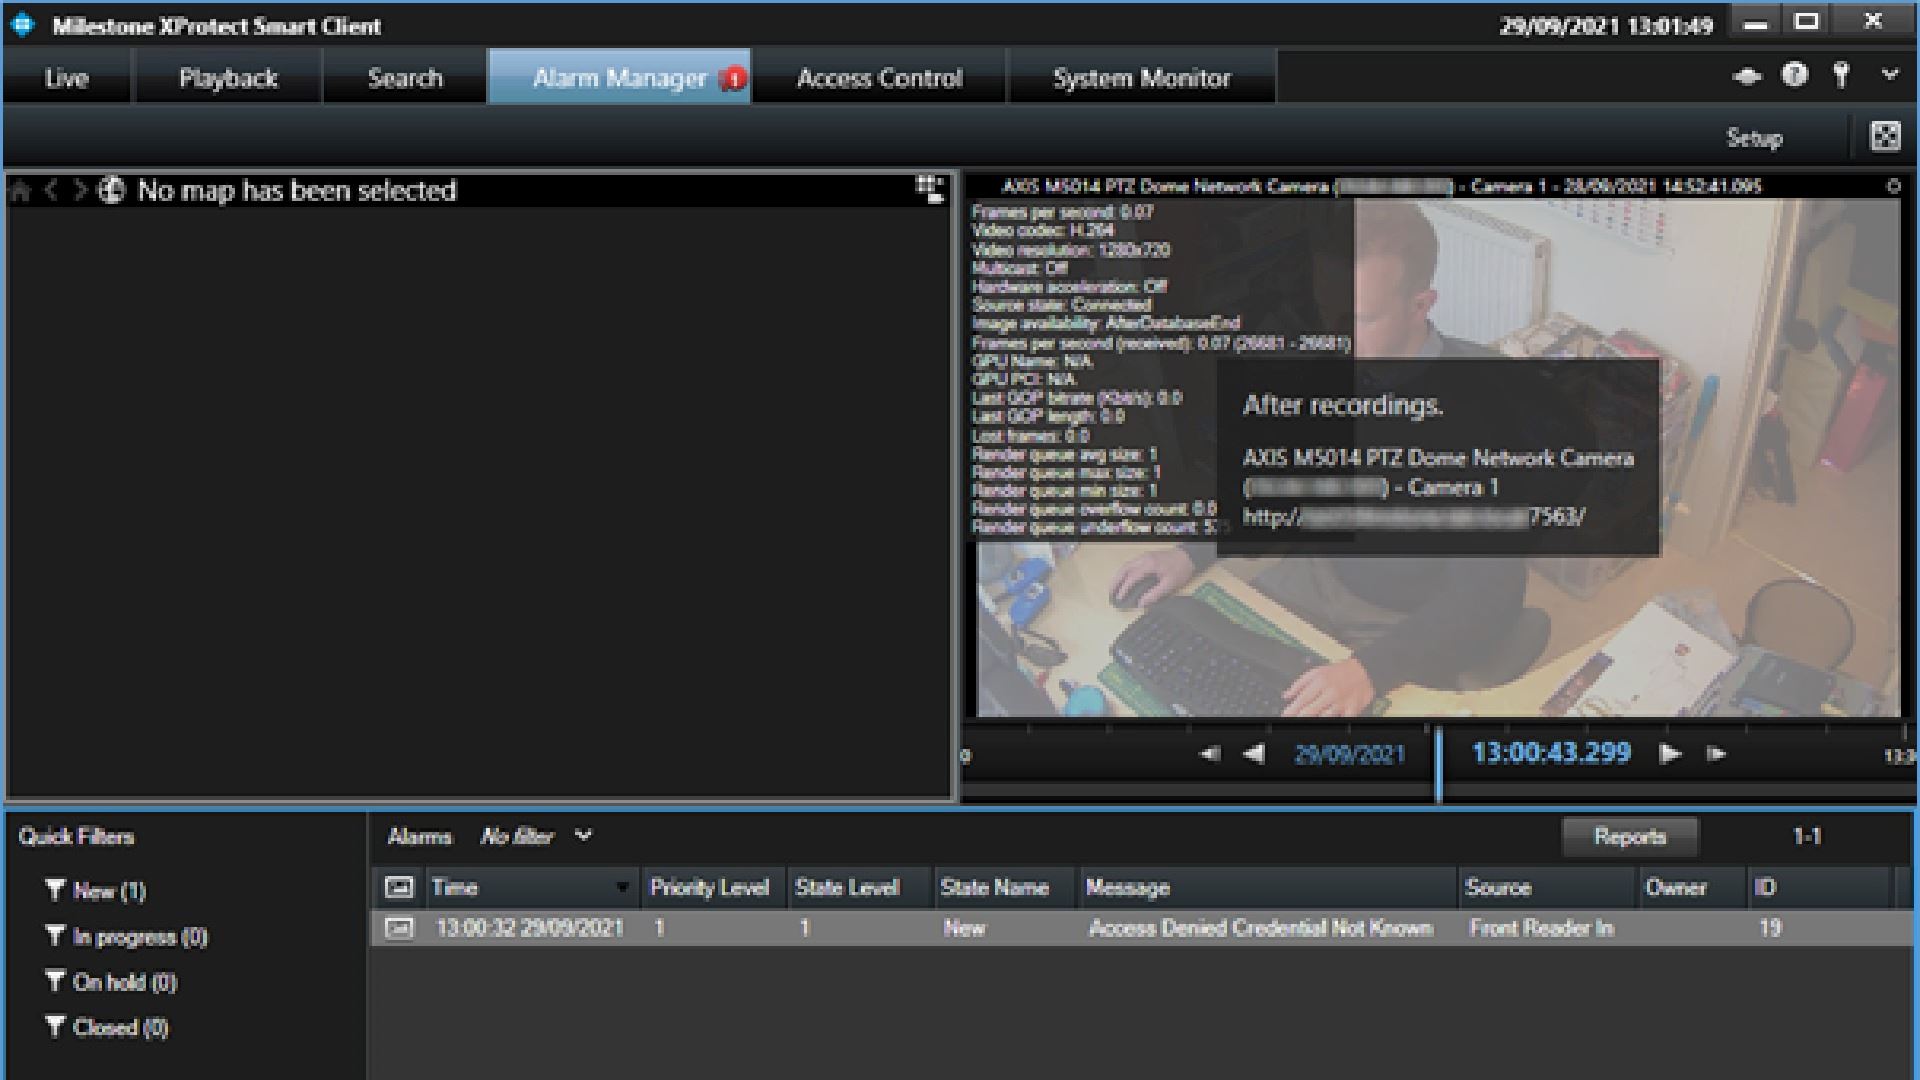Toggle full screen mode icon
1920x1080 pixels.
[1885, 136]
